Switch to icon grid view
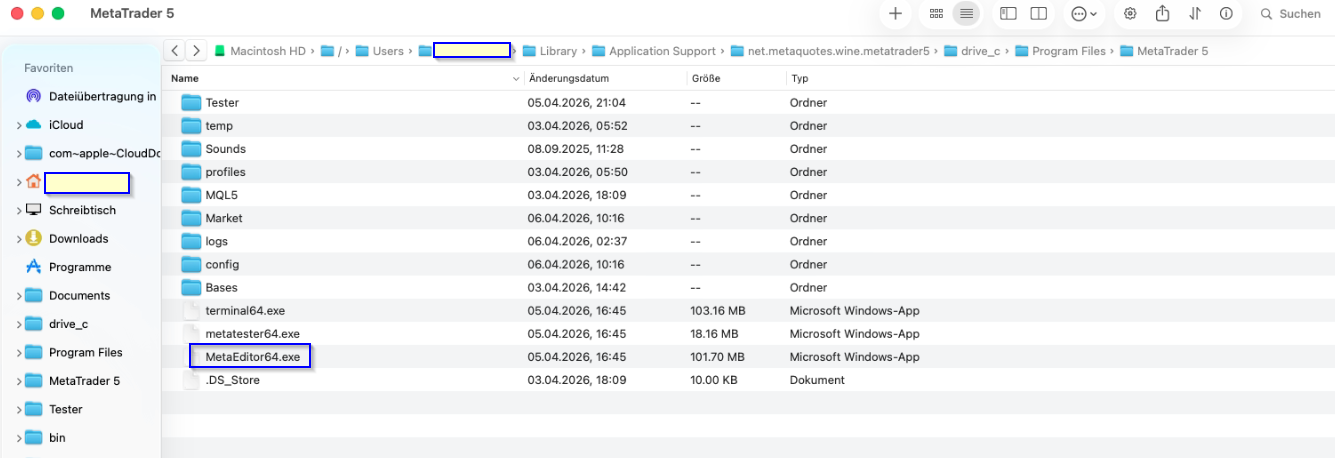This screenshot has width=1335, height=458. (936, 14)
